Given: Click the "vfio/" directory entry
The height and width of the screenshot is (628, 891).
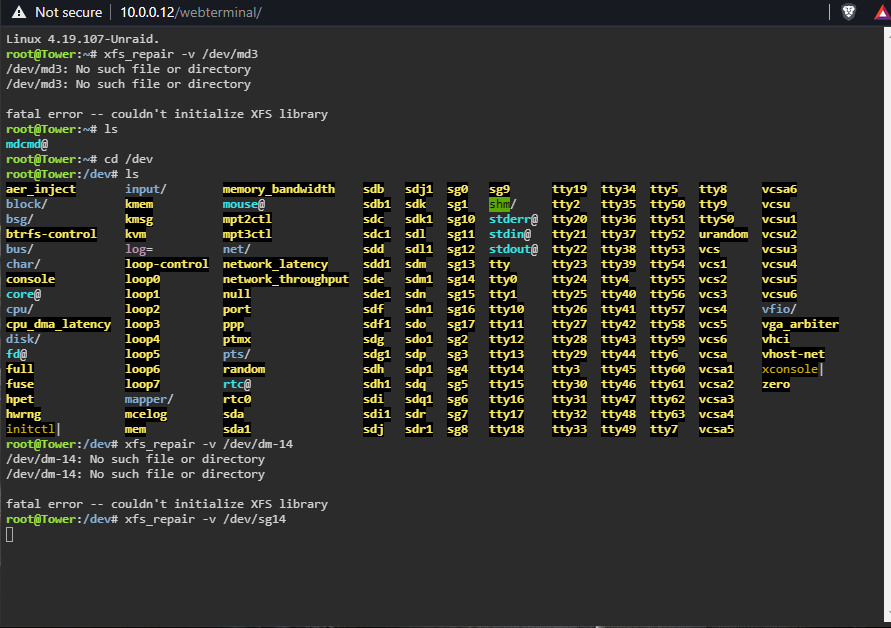Looking at the screenshot, I should 779,309.
